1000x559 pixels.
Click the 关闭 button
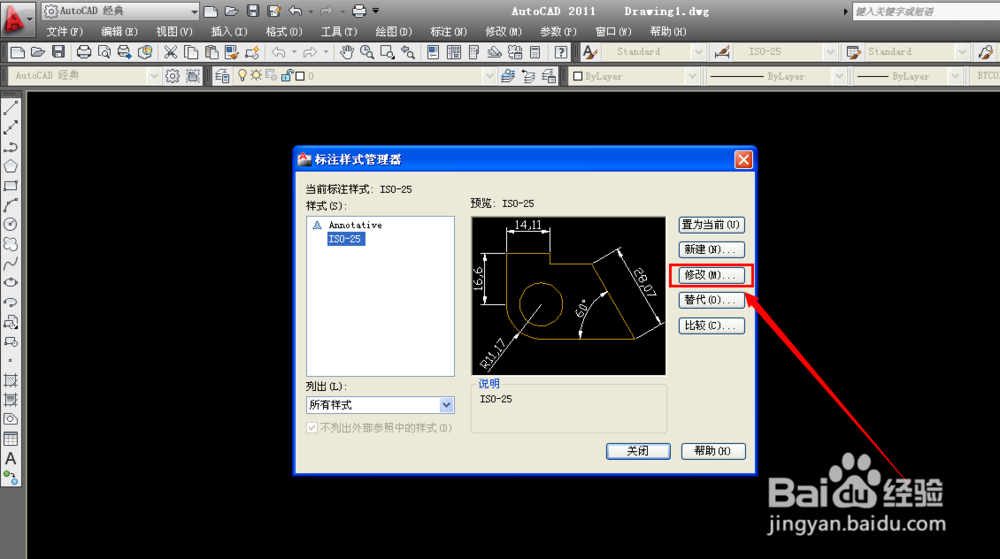(x=638, y=451)
